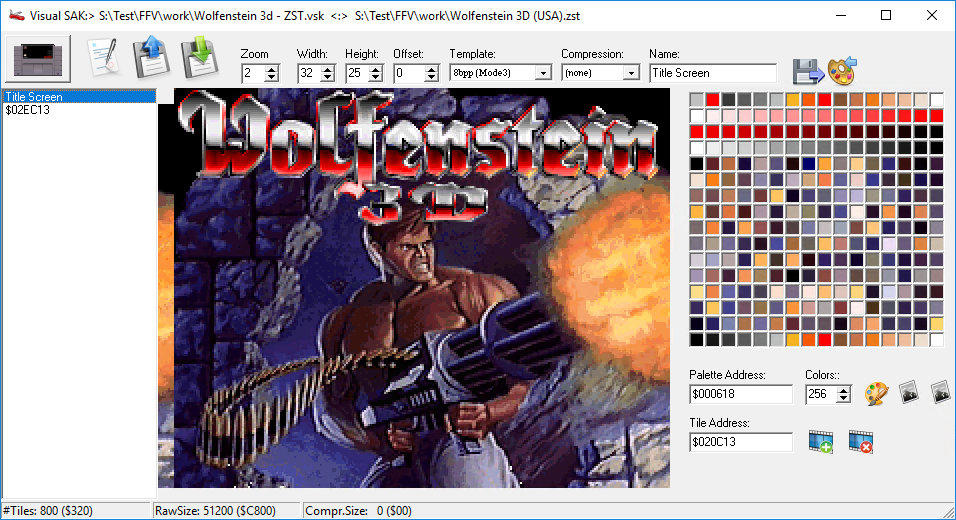Viewport: 956px width, 520px height.
Task: Decrease Width using its down arrow
Action: [x=328, y=77]
